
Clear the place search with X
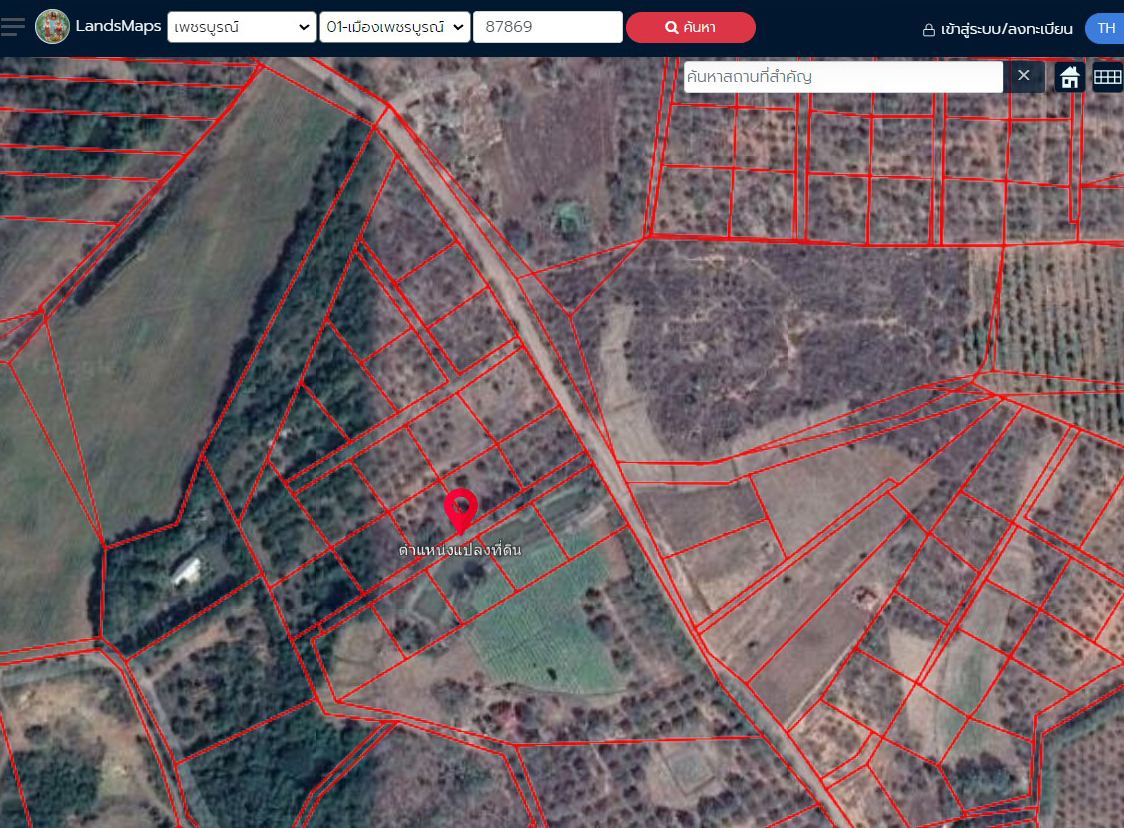[x=1024, y=76]
